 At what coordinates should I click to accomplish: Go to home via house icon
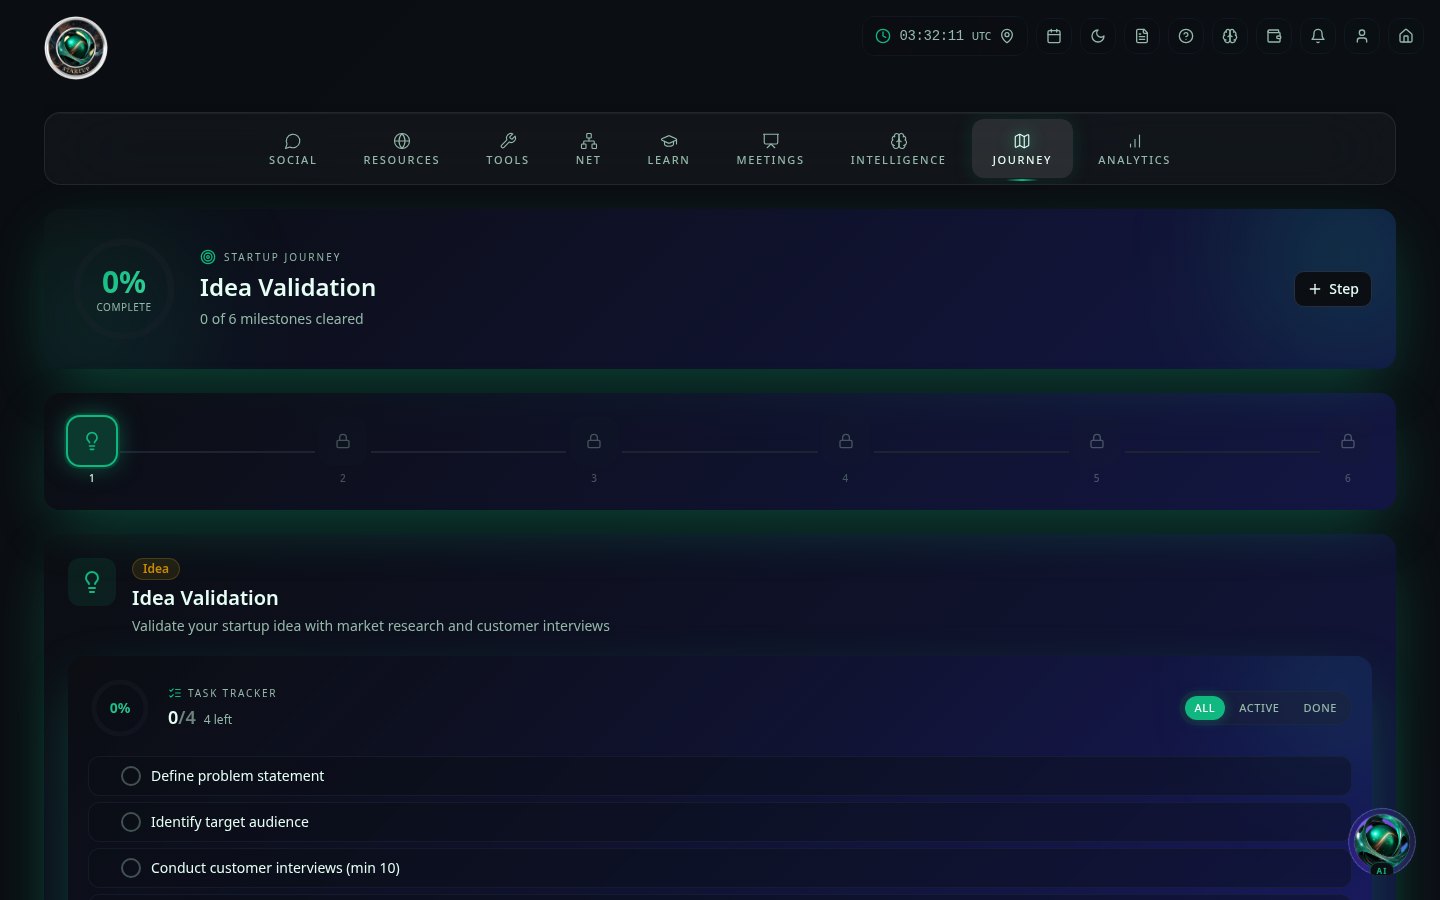(1406, 36)
